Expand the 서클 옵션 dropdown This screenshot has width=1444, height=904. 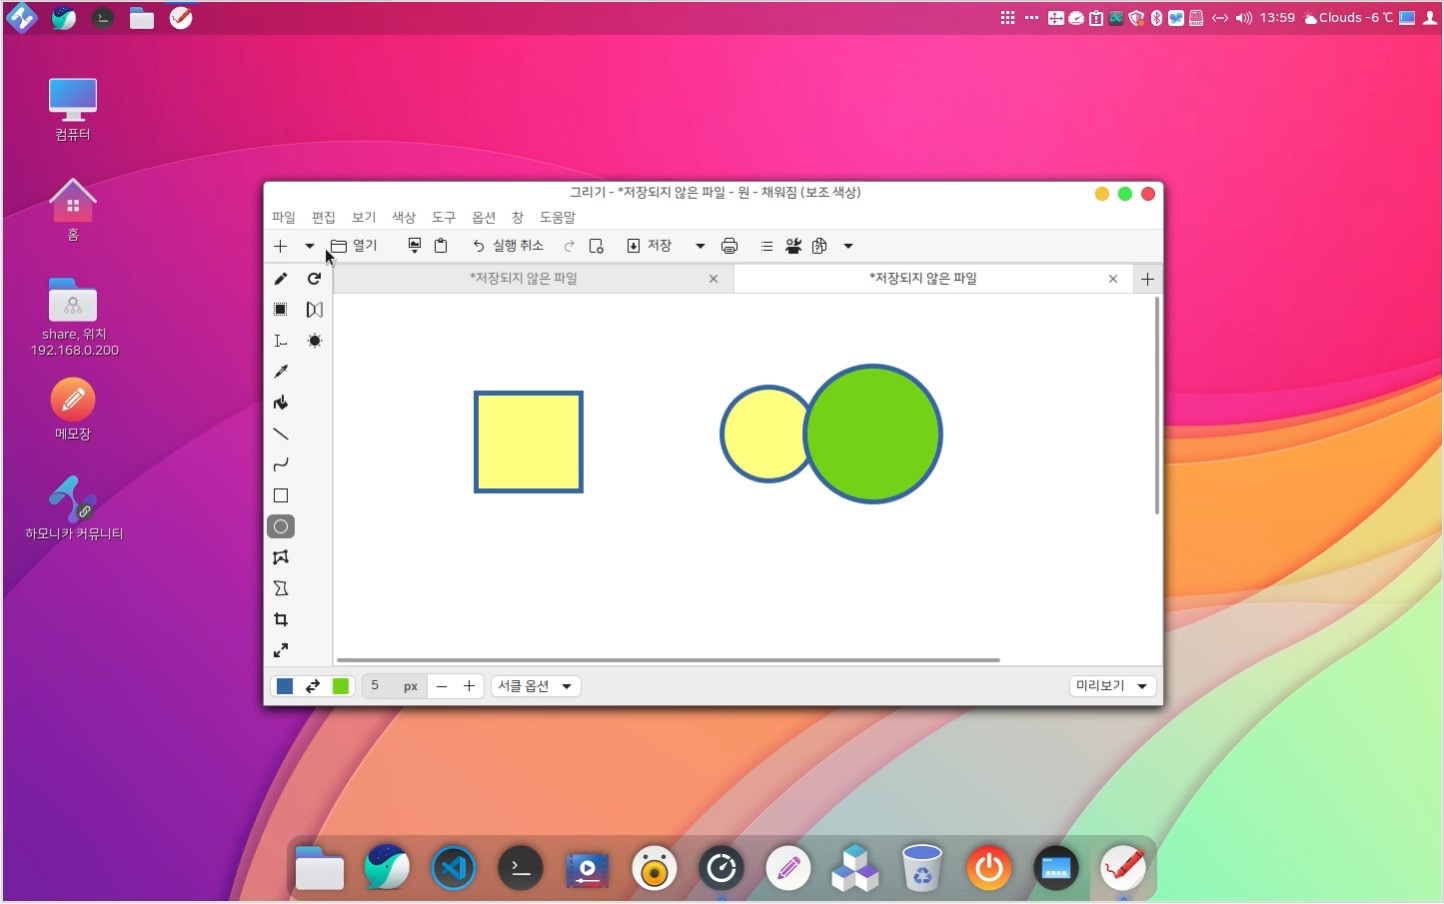(536, 686)
